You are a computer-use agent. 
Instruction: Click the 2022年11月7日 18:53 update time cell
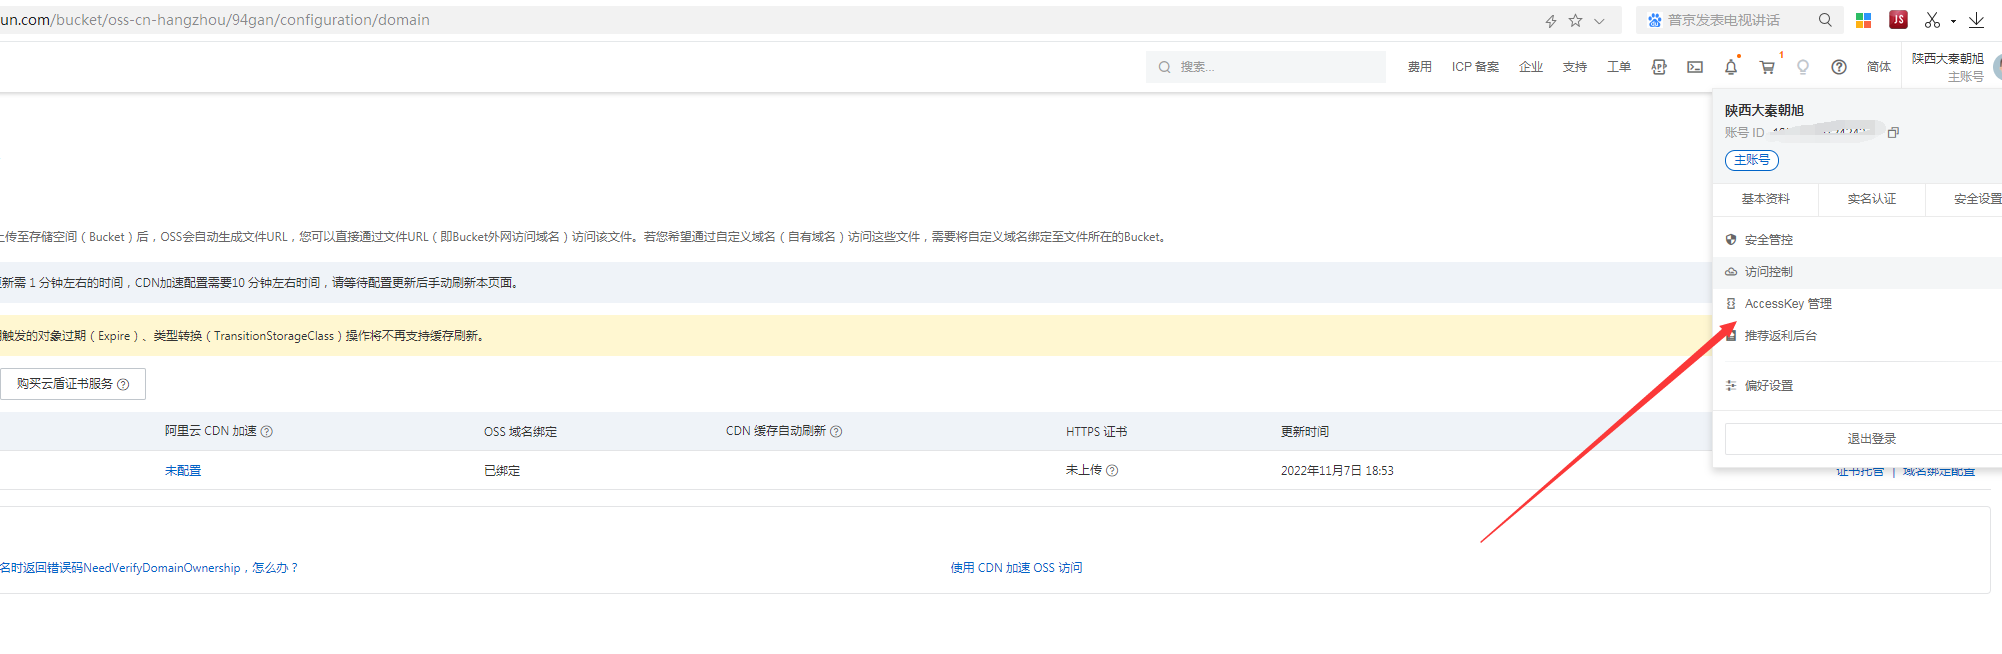[x=1337, y=470]
